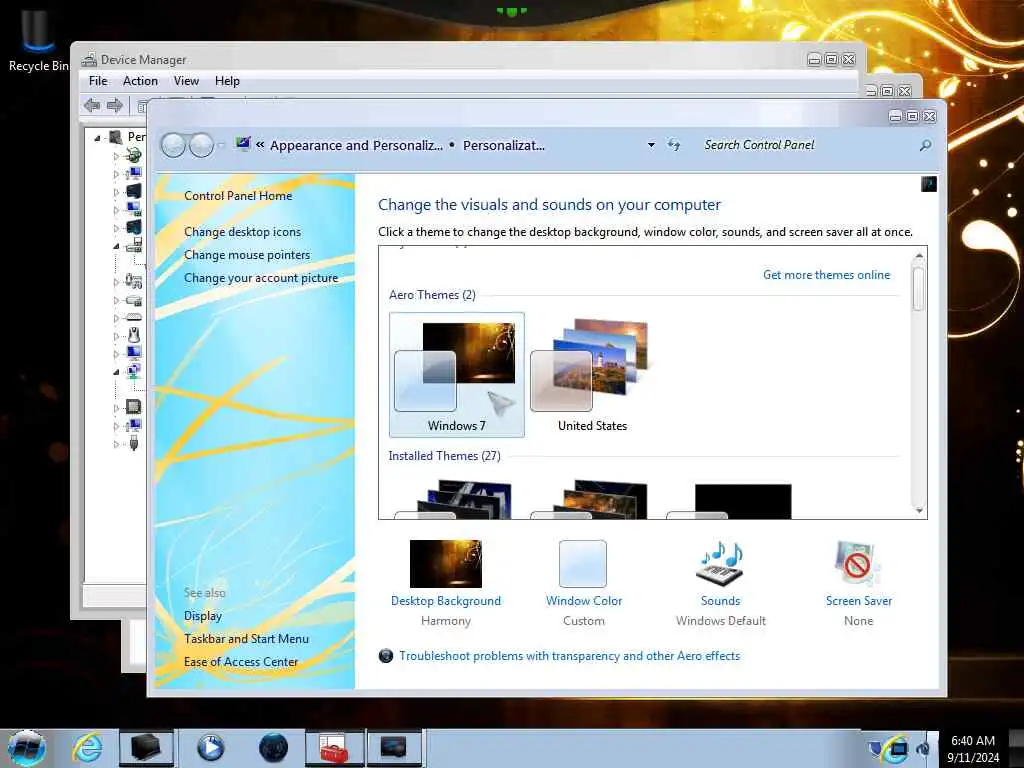Open the Help menu in Device Manager
The image size is (1024, 768).
point(227,81)
